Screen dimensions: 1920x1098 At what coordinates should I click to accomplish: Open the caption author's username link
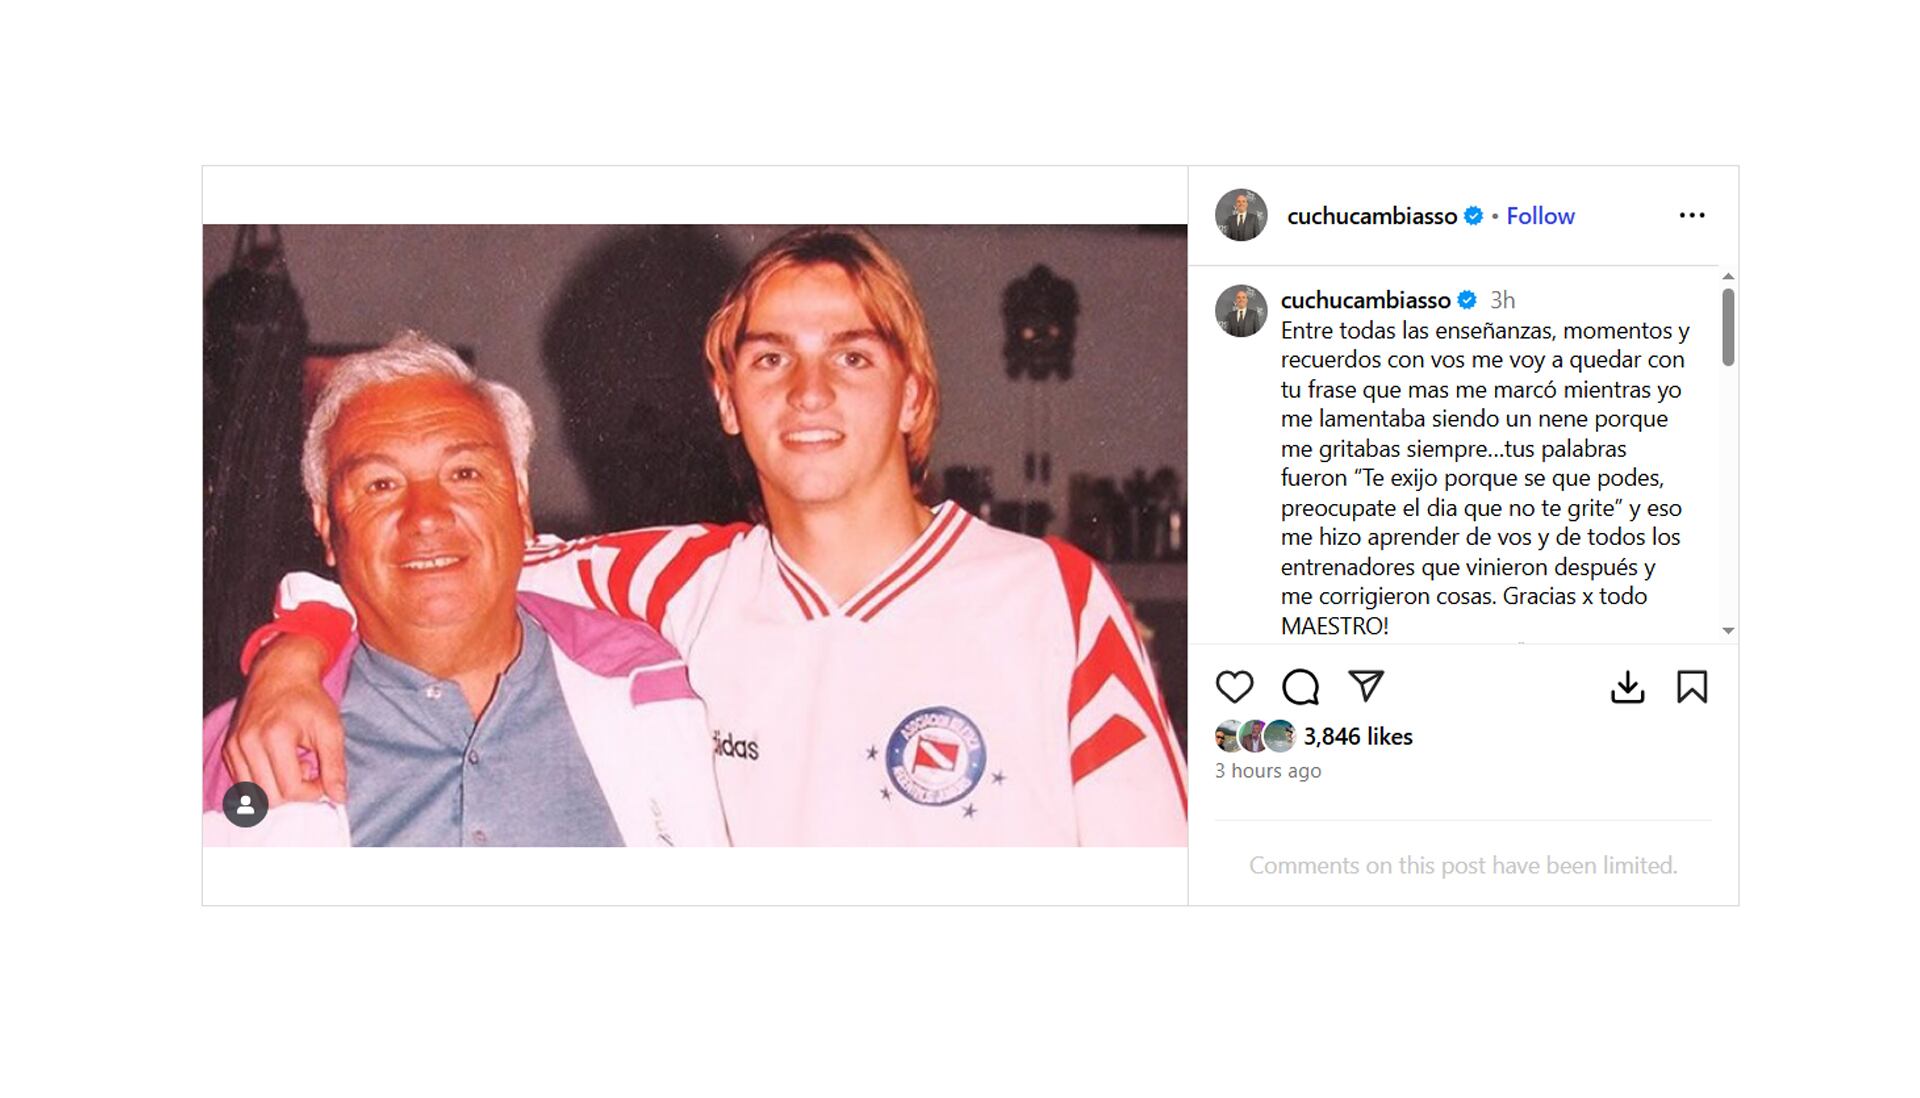pyautogui.click(x=1365, y=300)
